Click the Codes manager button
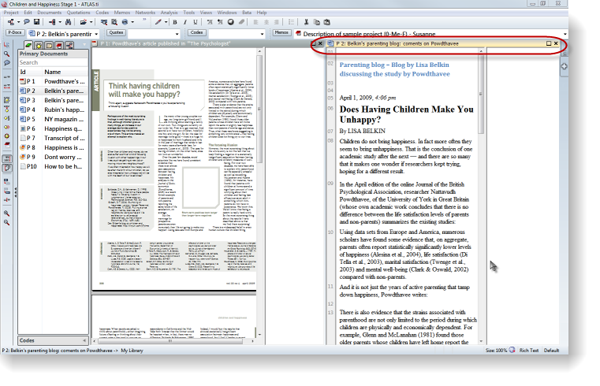Screen dimensions: 600x386 (197, 33)
